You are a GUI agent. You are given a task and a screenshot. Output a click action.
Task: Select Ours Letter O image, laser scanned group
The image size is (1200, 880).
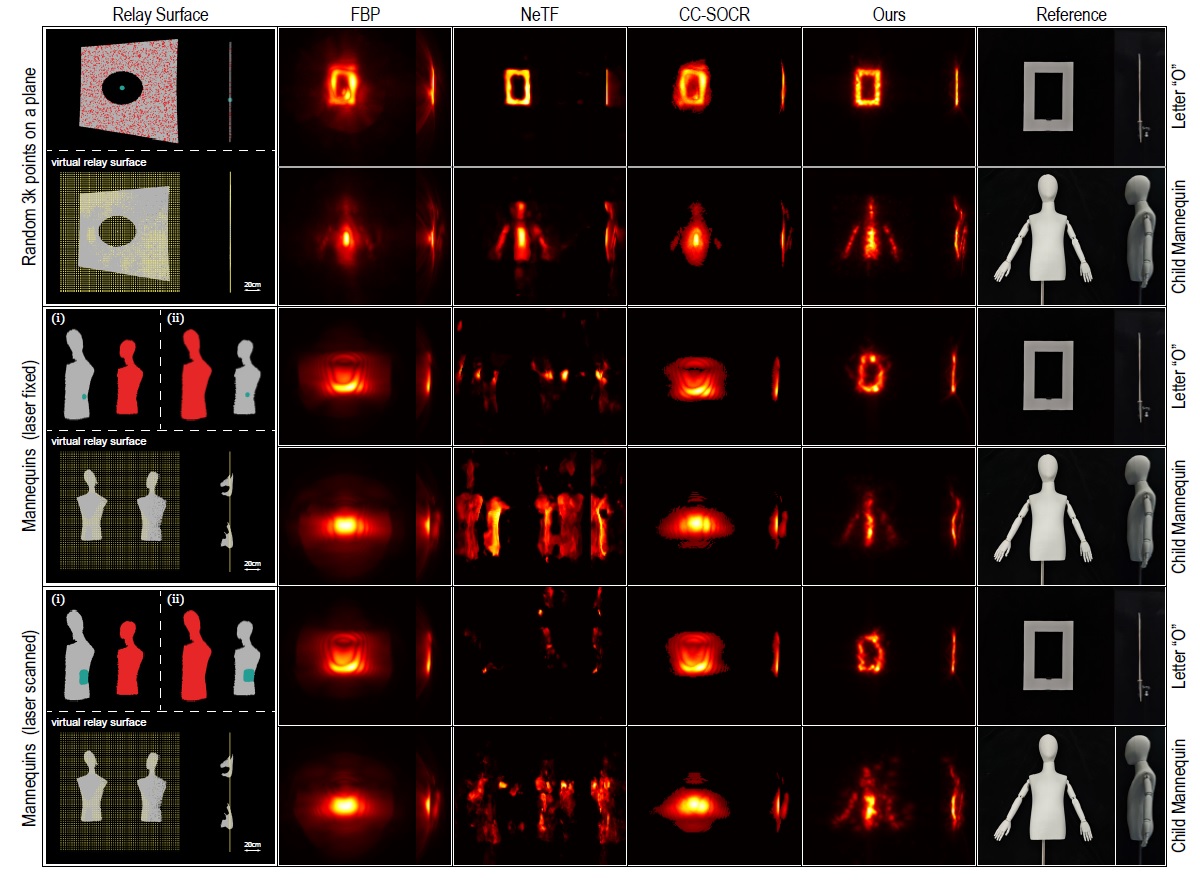[x=889, y=656]
